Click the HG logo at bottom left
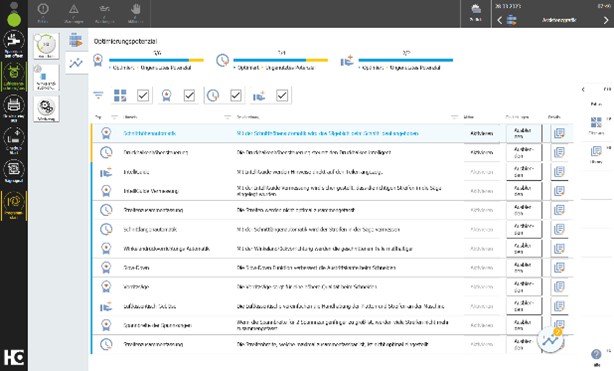This screenshot has width=614, height=371. tap(14, 357)
